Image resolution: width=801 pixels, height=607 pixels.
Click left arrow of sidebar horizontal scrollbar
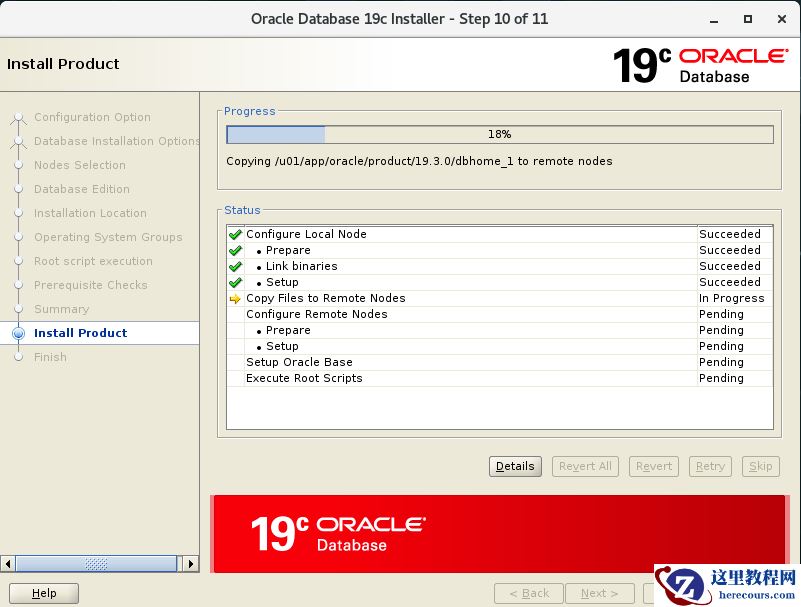8,564
